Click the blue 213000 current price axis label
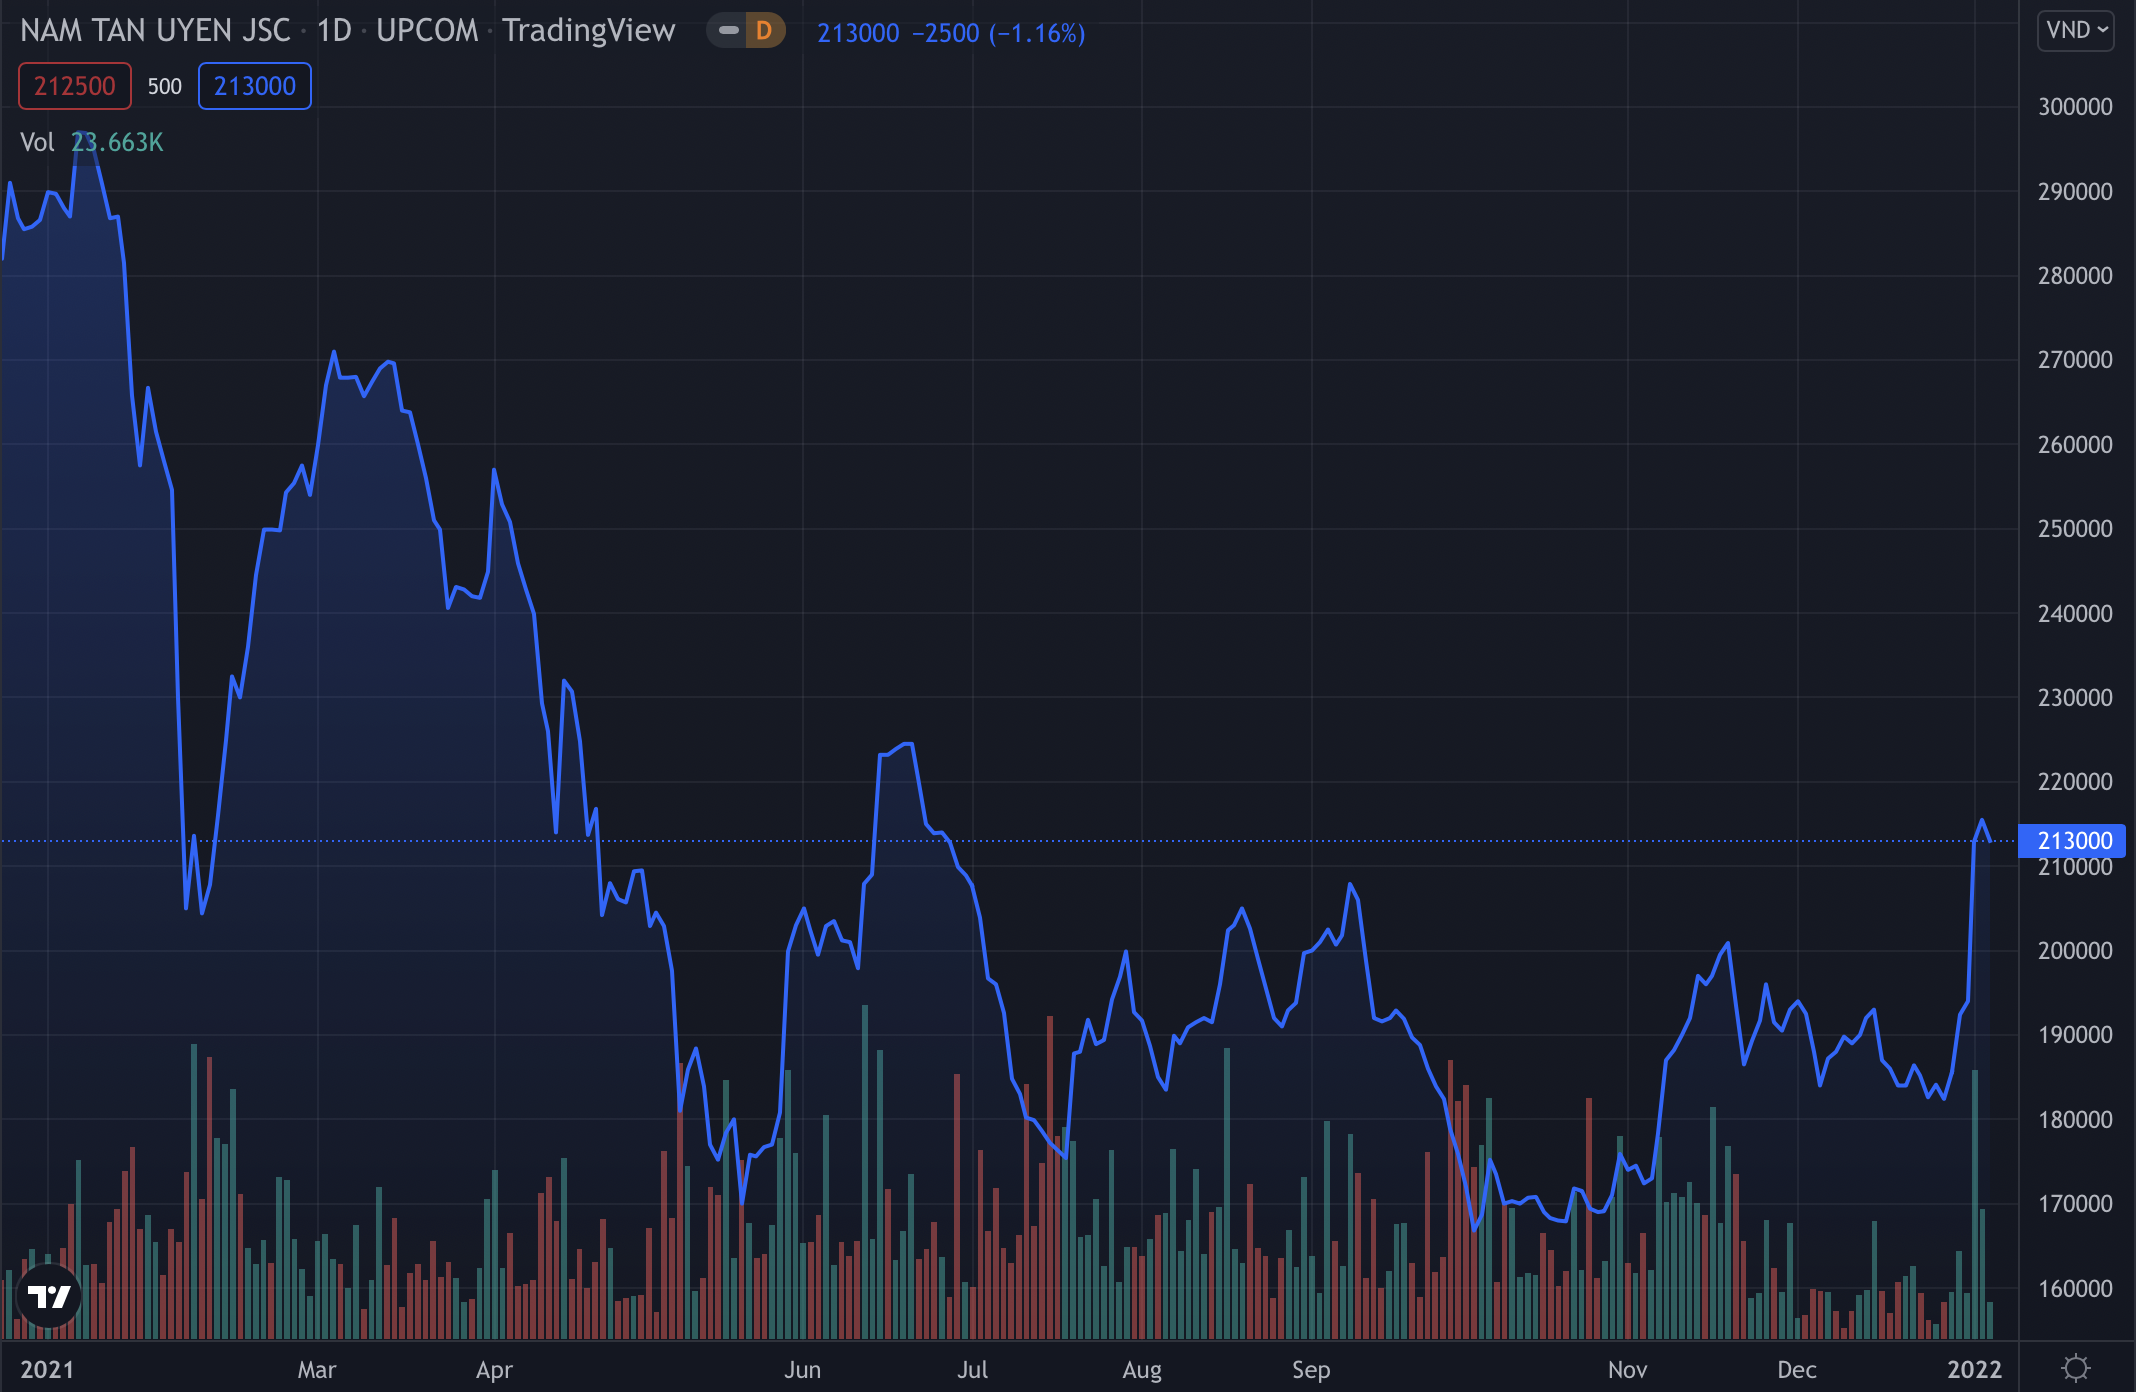Viewport: 2136px width, 1392px height. [2074, 841]
